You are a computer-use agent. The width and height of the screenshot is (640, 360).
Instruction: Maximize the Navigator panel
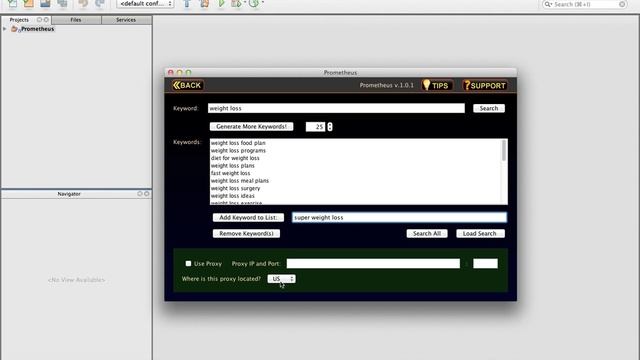pyautogui.click(x=147, y=194)
